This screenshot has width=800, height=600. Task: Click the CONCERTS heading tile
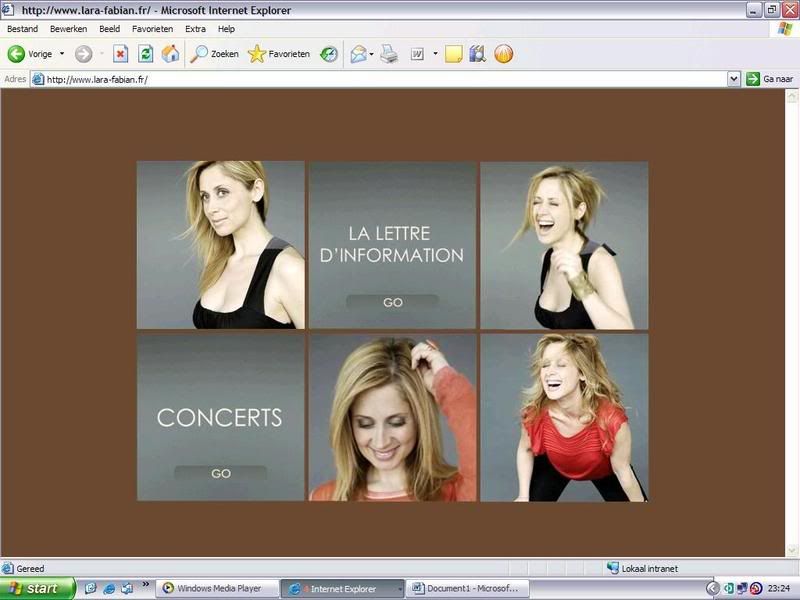(x=219, y=417)
